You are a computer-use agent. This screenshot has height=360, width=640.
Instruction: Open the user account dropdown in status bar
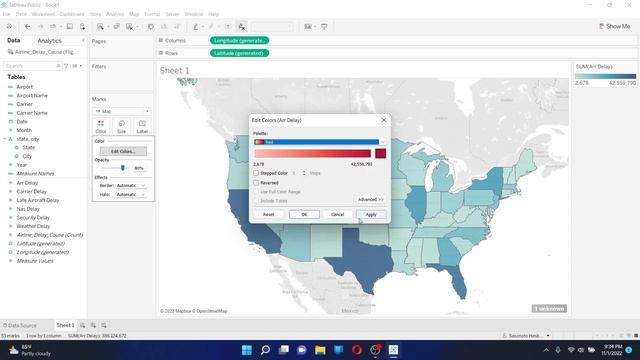pos(548,336)
